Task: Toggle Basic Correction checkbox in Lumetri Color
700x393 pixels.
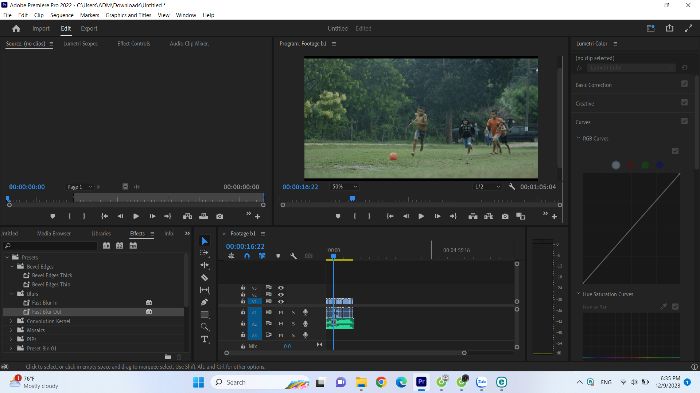Action: point(684,84)
